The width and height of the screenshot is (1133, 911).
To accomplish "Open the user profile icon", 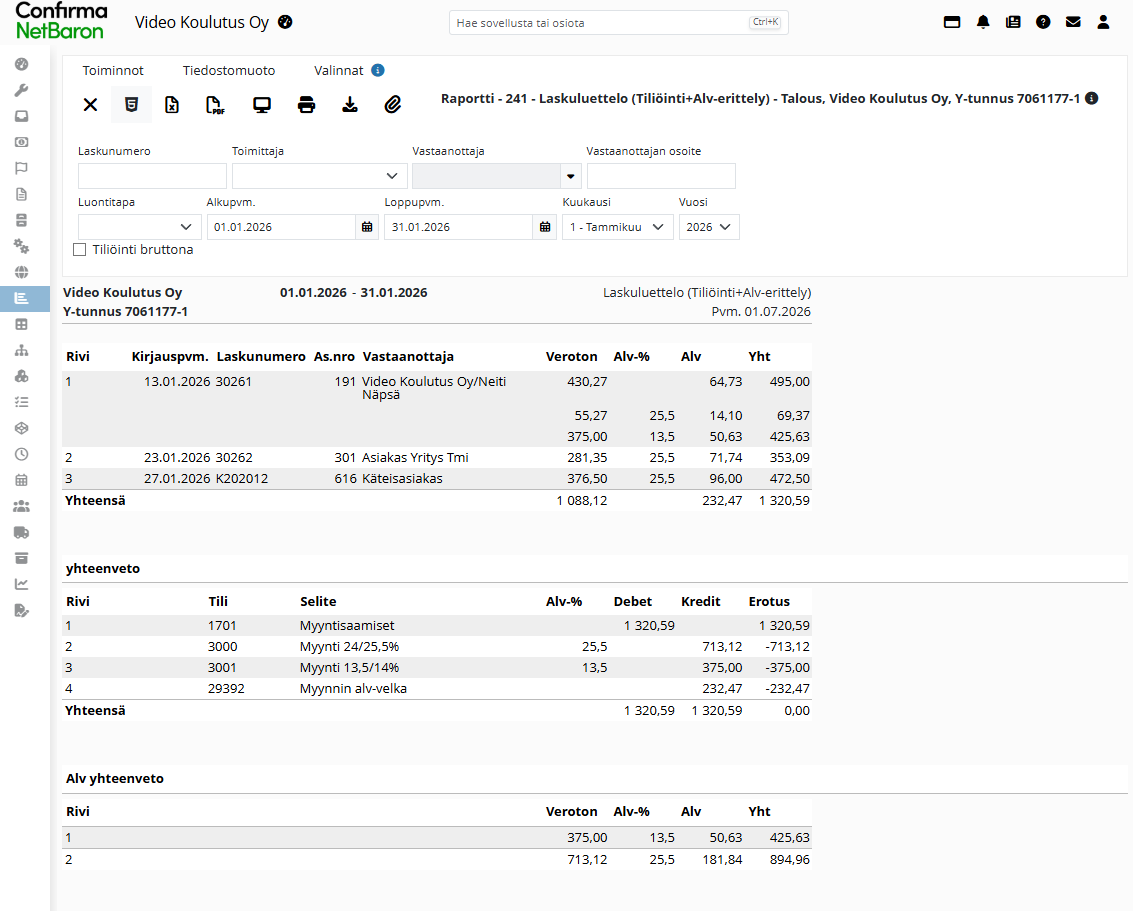I will click(1103, 22).
